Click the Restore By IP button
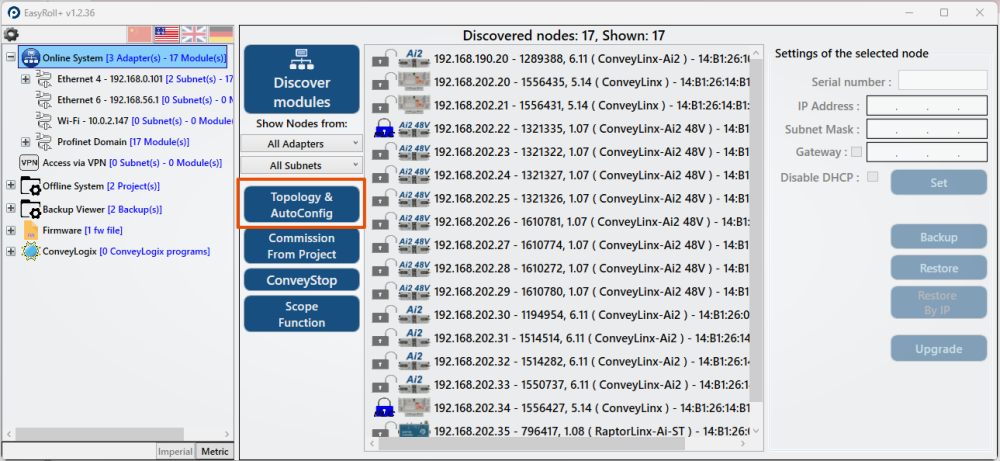Image resolution: width=1000 pixels, height=461 pixels. coord(939,303)
